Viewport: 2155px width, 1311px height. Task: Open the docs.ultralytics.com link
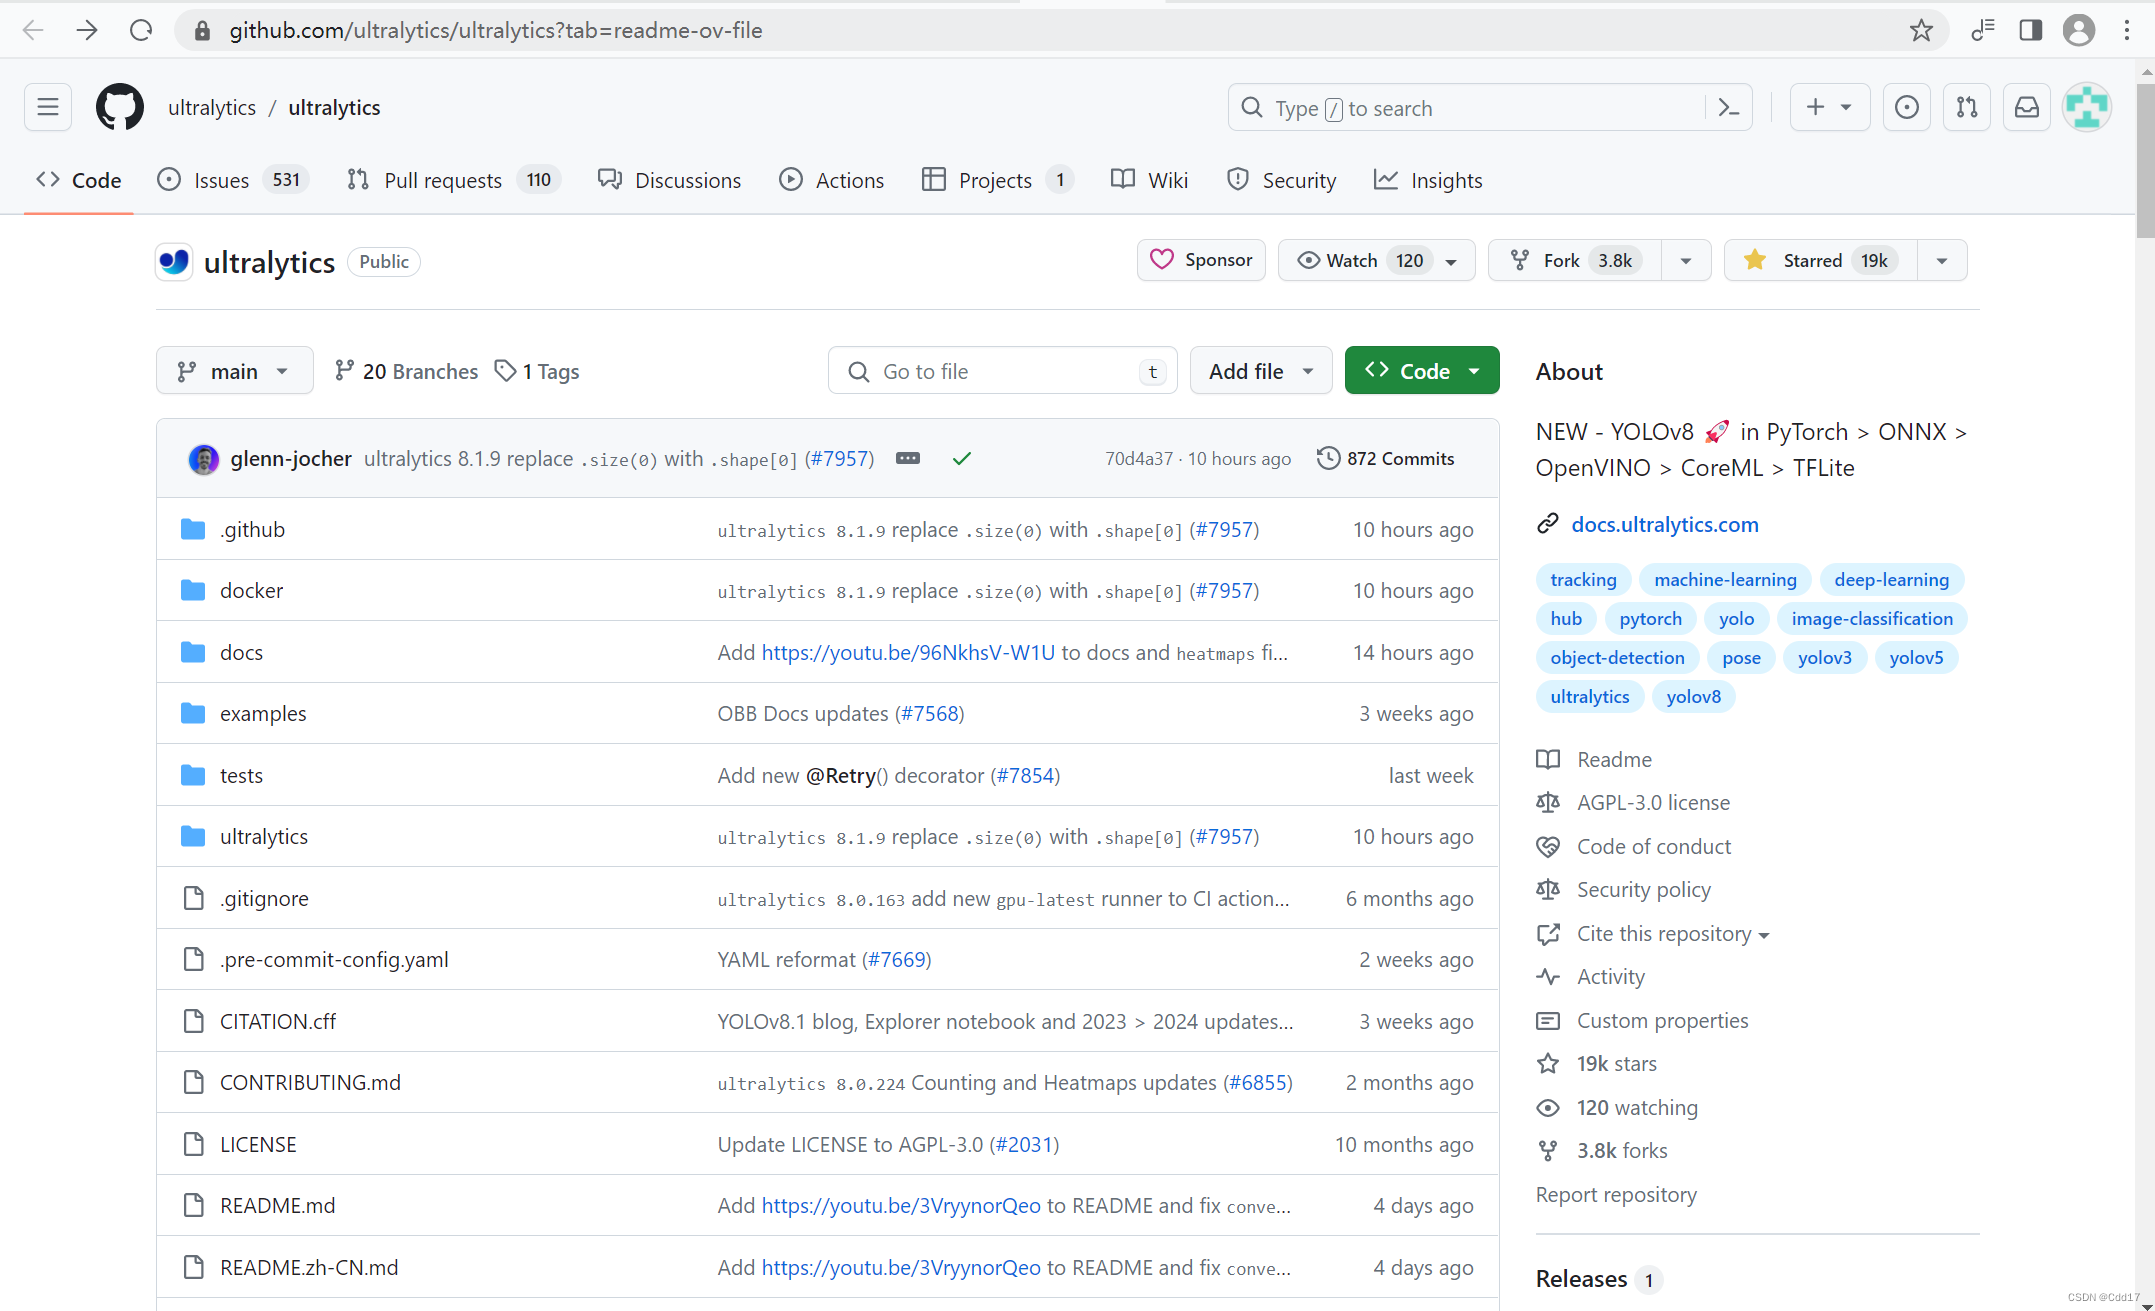point(1664,524)
